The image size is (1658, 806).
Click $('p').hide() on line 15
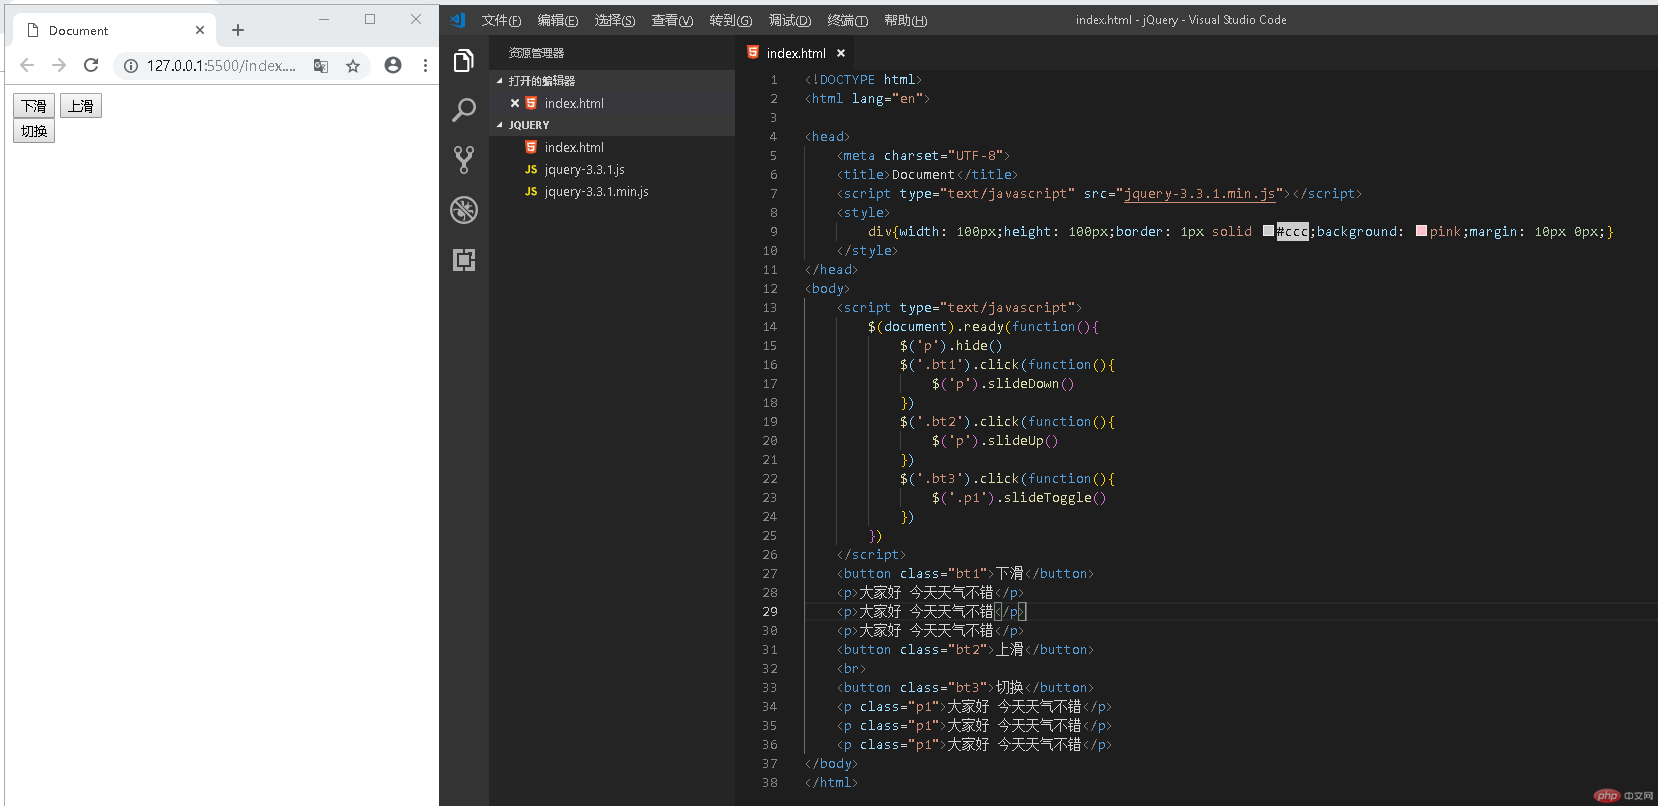pyautogui.click(x=950, y=346)
